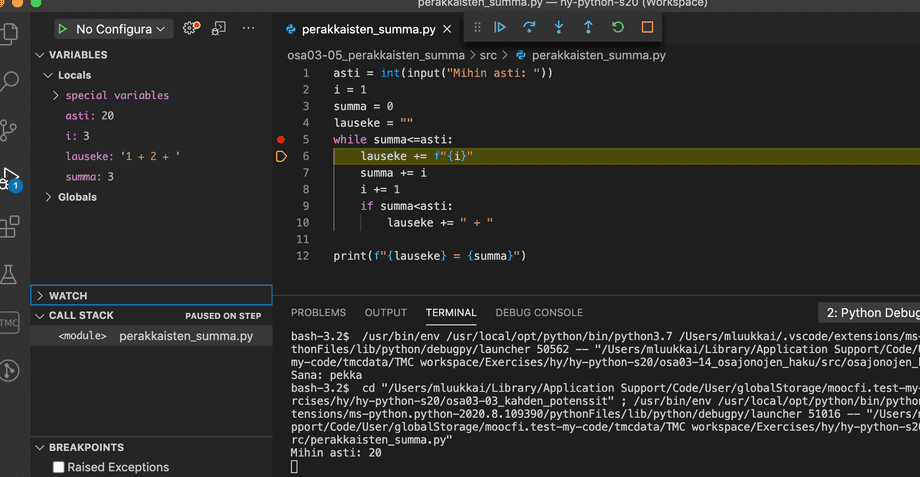Click the src breadcrumb link
This screenshot has height=477, width=920.
tap(488, 55)
